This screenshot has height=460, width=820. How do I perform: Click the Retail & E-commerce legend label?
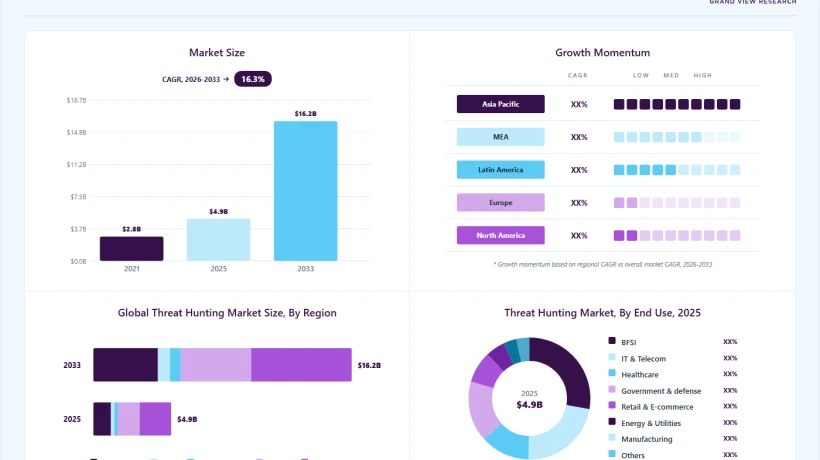[657, 407]
